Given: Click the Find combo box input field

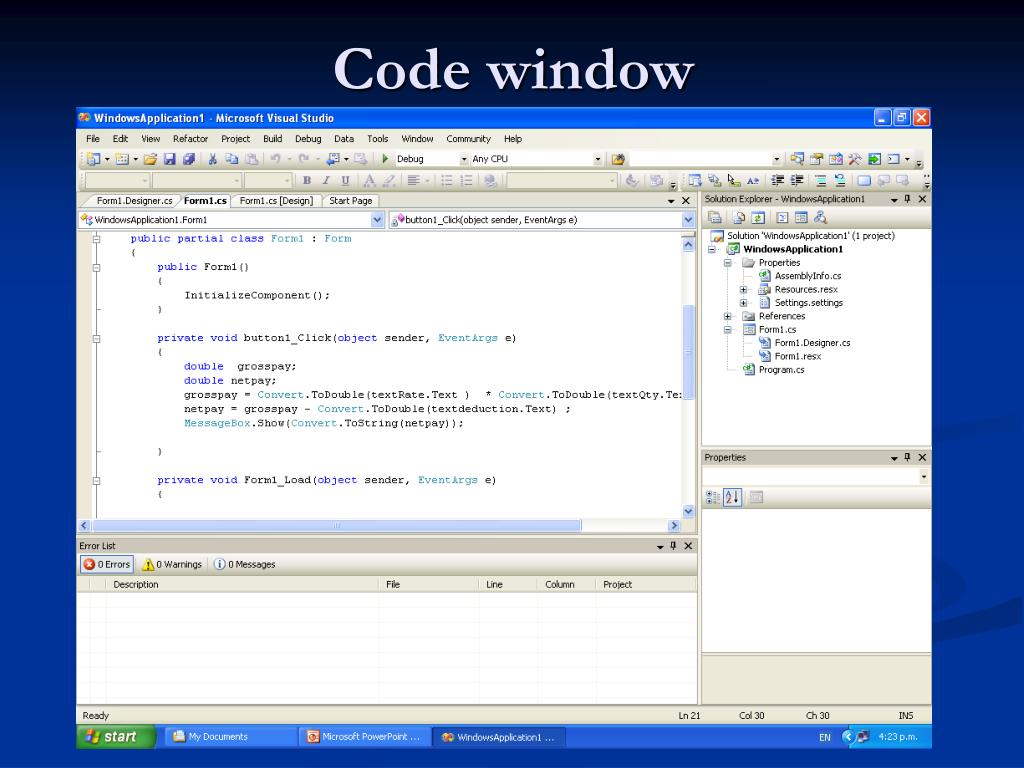Looking at the screenshot, I should tap(701, 159).
